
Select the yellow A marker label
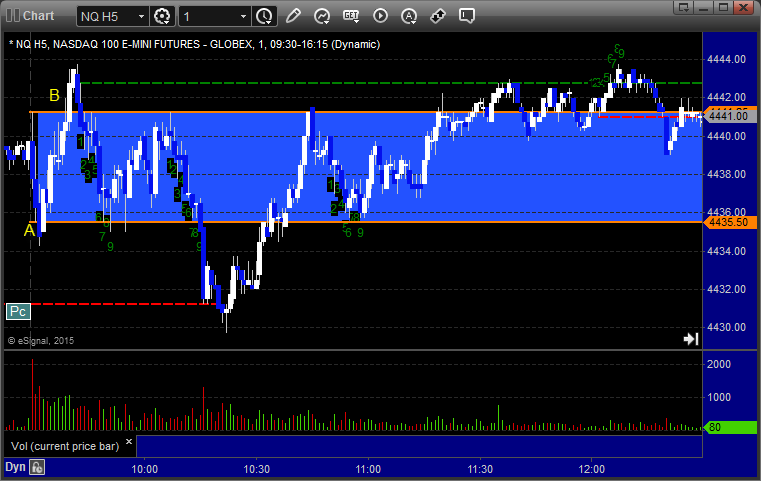(29, 230)
